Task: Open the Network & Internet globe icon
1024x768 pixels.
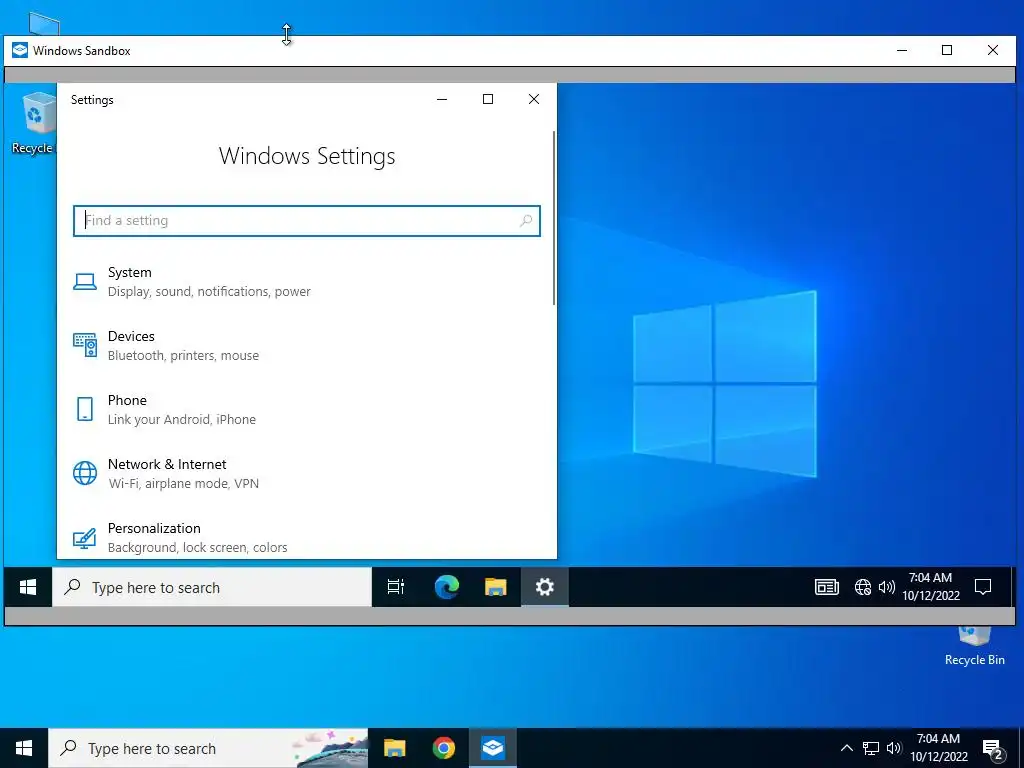Action: click(85, 473)
